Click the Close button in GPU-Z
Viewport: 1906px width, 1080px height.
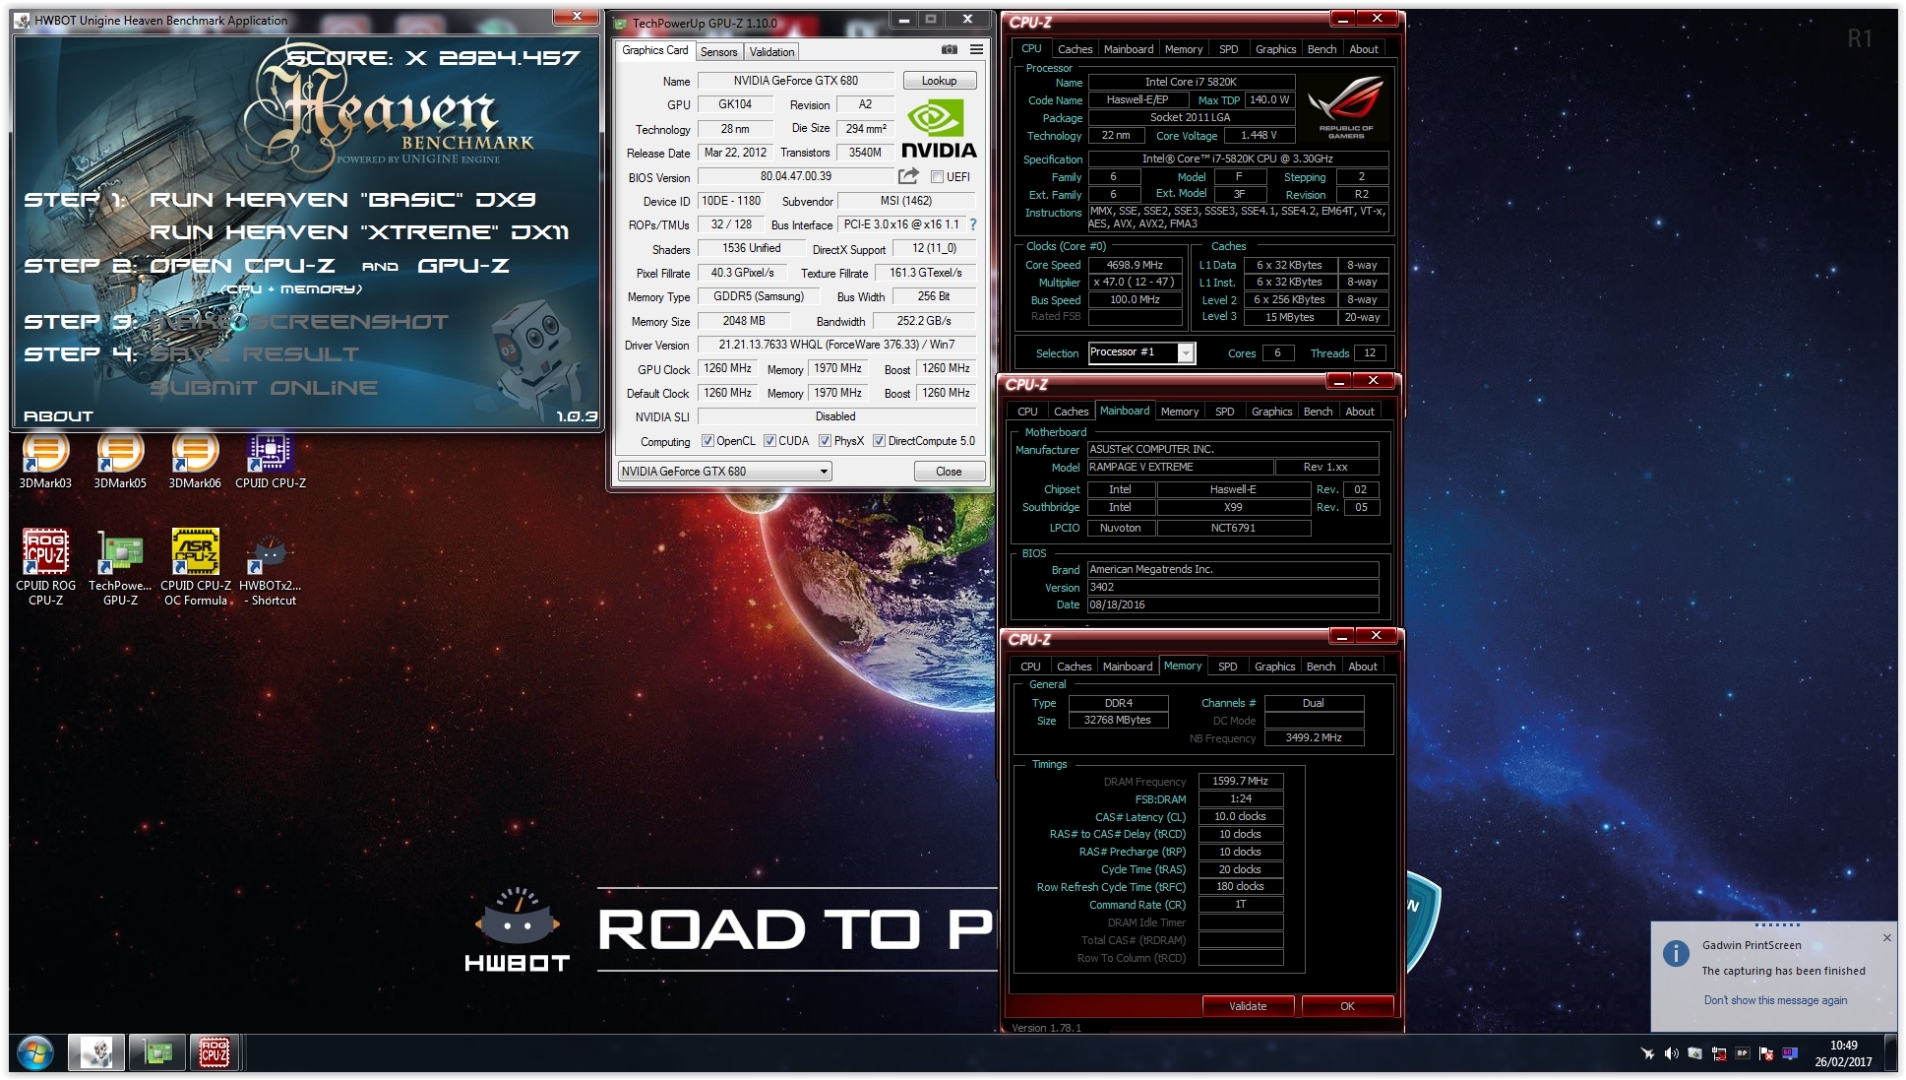949,471
